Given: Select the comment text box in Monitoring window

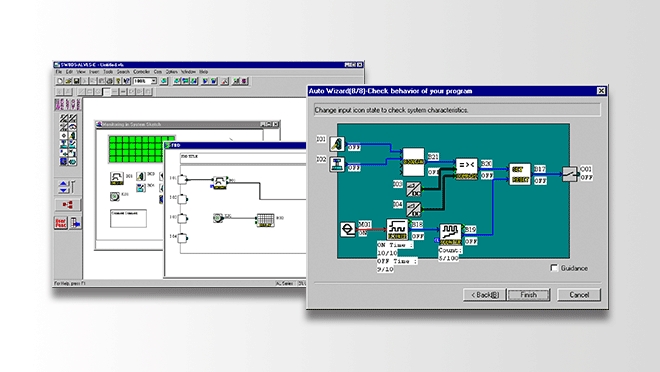Looking at the screenshot, I should click(x=128, y=218).
